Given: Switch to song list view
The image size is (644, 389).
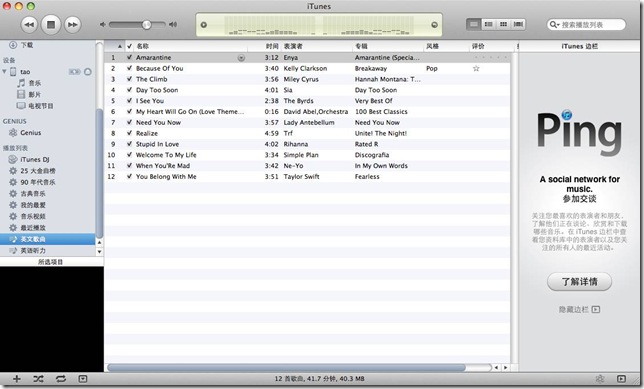Looking at the screenshot, I should (474, 24).
